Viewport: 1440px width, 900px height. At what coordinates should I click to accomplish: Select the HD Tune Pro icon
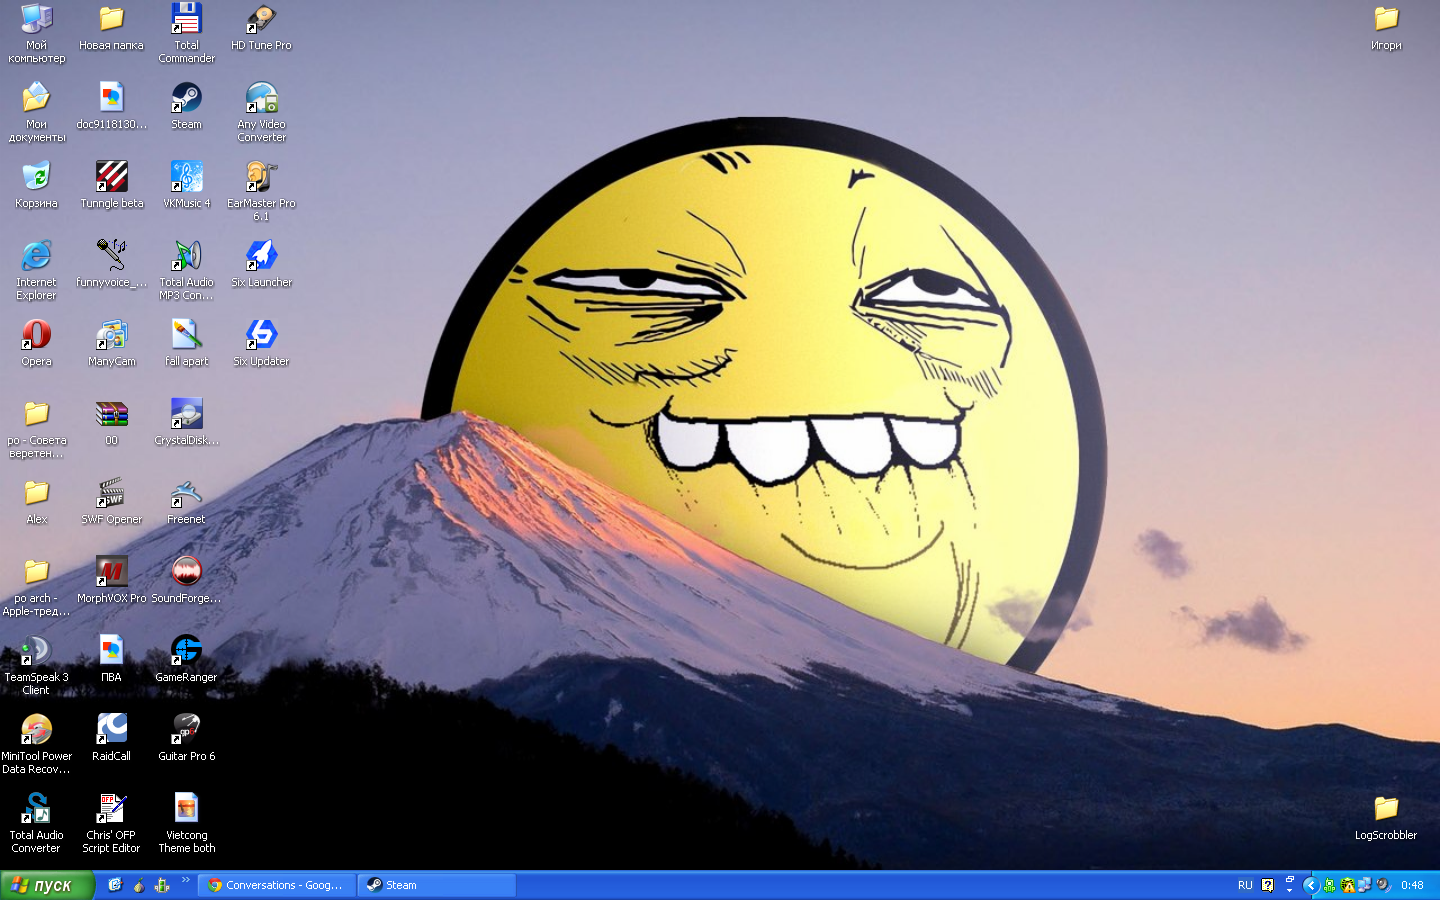pos(261,20)
